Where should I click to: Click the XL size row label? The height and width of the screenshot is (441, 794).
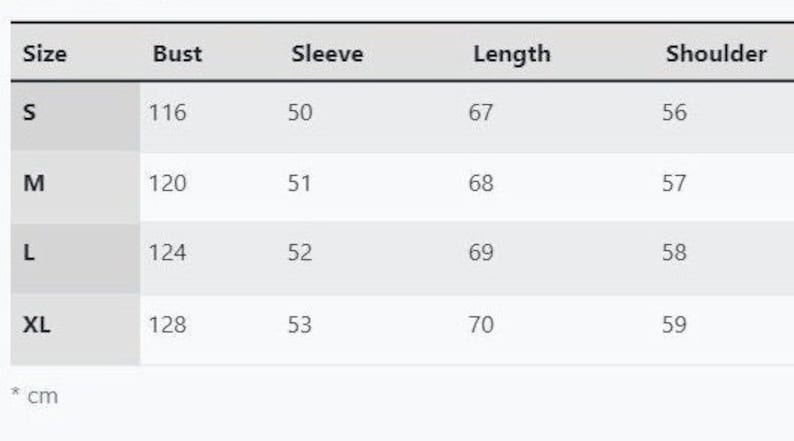coord(37,325)
